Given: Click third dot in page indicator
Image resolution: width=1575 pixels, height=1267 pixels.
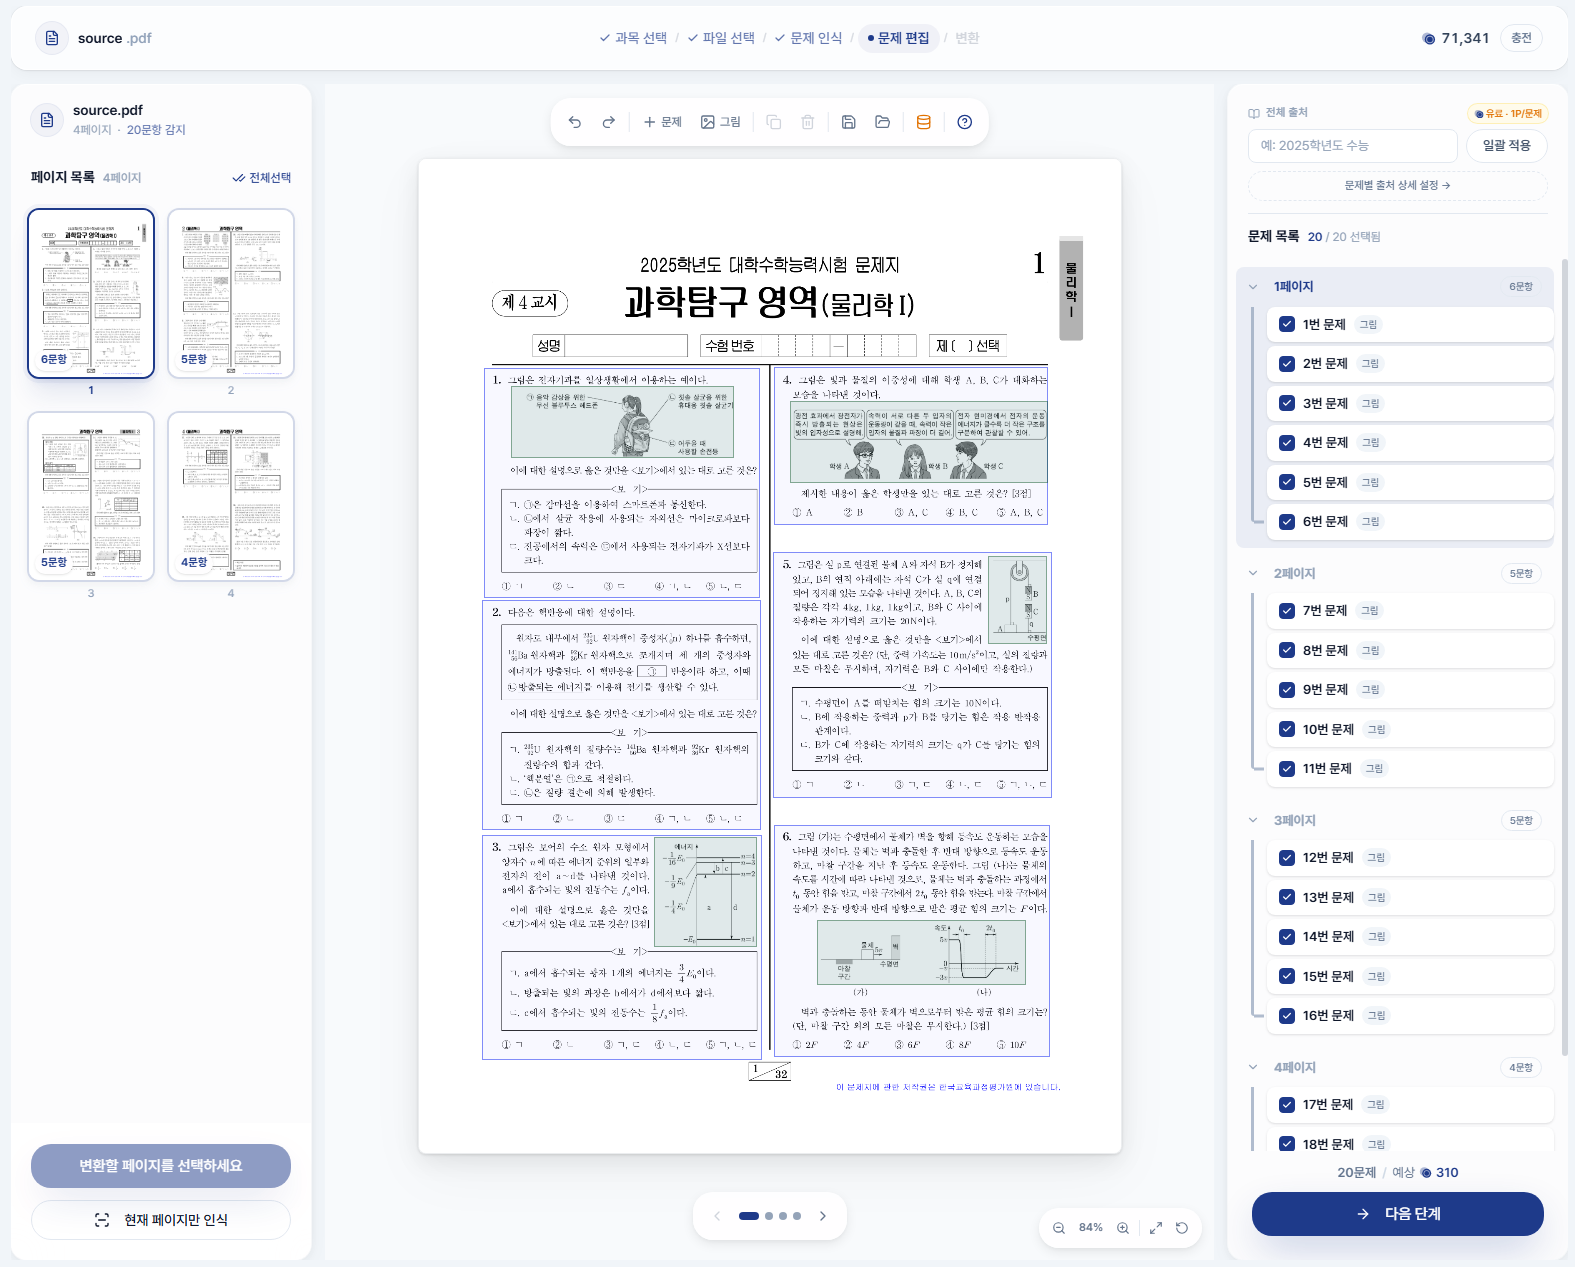Looking at the screenshot, I should coord(783,1216).
